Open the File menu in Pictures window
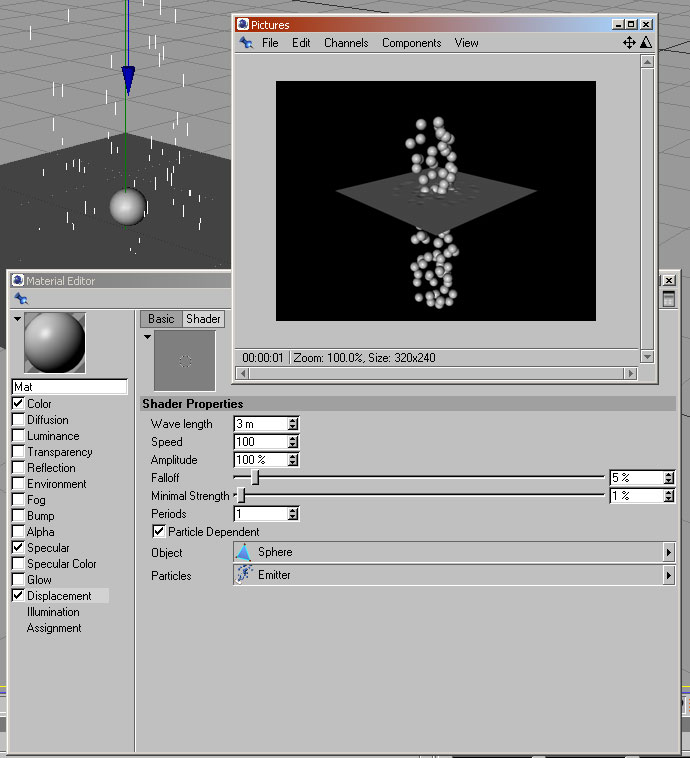690x758 pixels. (x=270, y=43)
